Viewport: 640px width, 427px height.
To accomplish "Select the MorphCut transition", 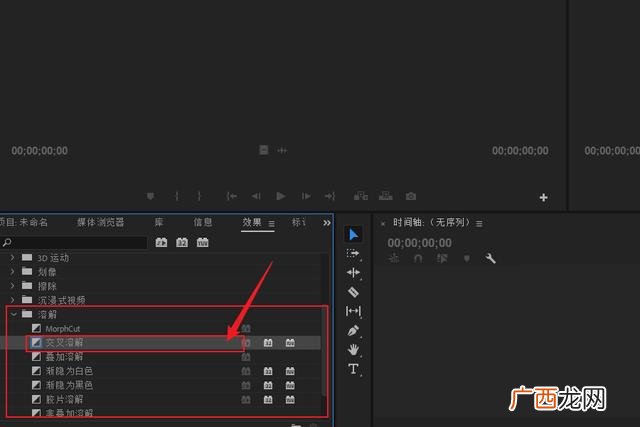I will [x=62, y=329].
